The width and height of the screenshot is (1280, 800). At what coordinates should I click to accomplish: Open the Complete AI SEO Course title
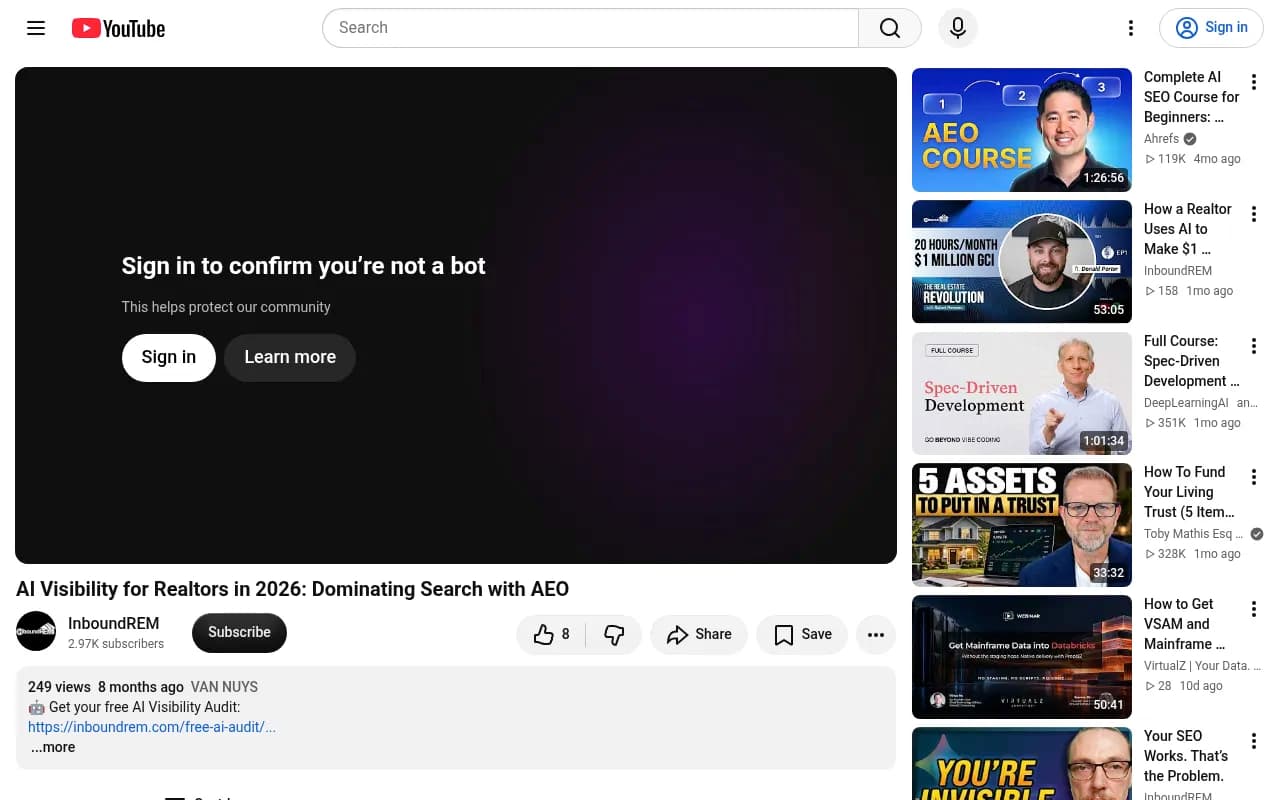pyautogui.click(x=1191, y=97)
